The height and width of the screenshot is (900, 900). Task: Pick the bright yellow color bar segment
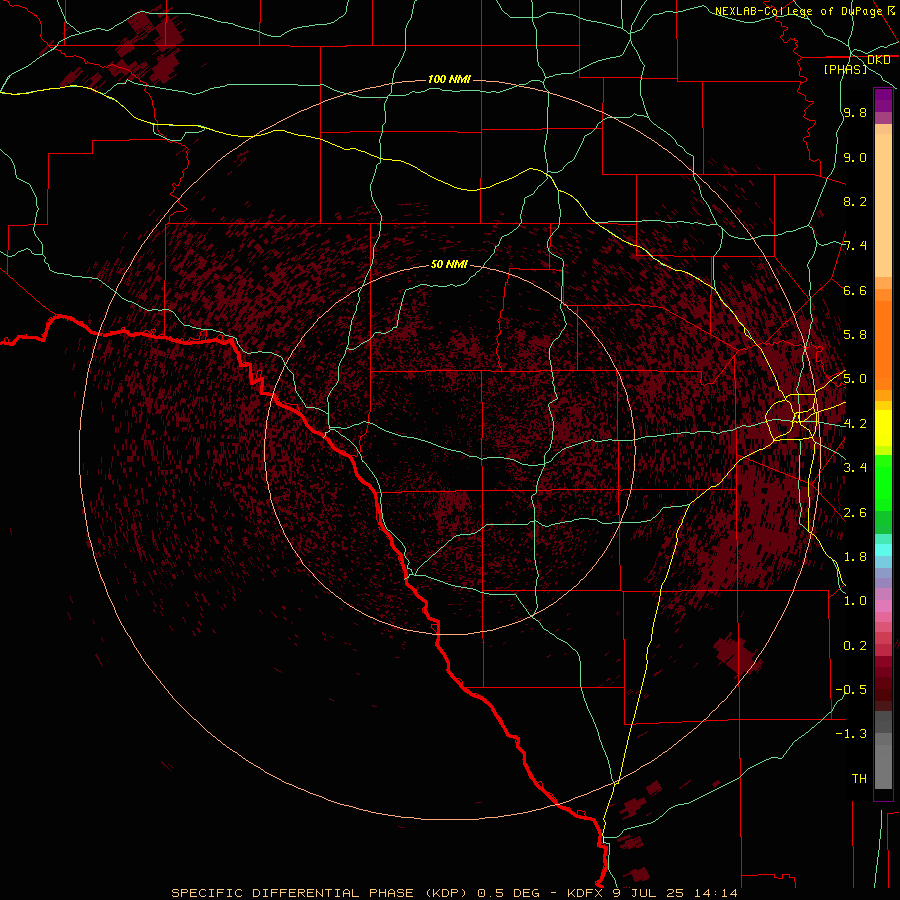point(883,428)
